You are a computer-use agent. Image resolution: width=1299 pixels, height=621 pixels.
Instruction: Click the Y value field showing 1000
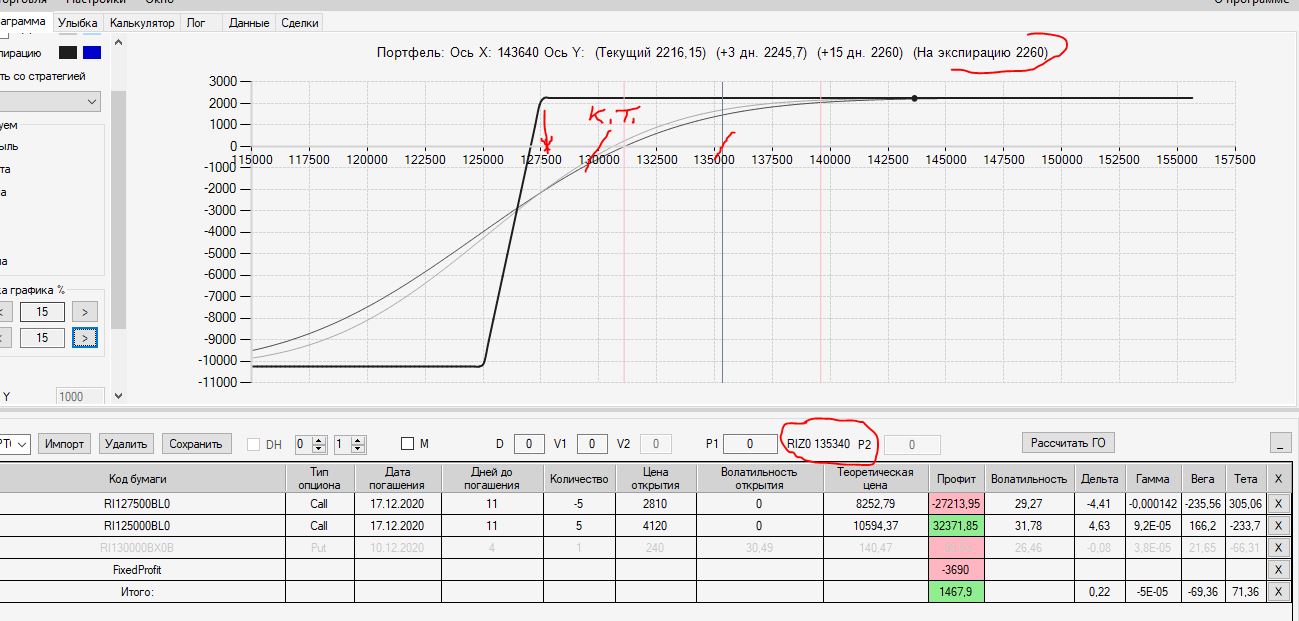pyautogui.click(x=80, y=397)
